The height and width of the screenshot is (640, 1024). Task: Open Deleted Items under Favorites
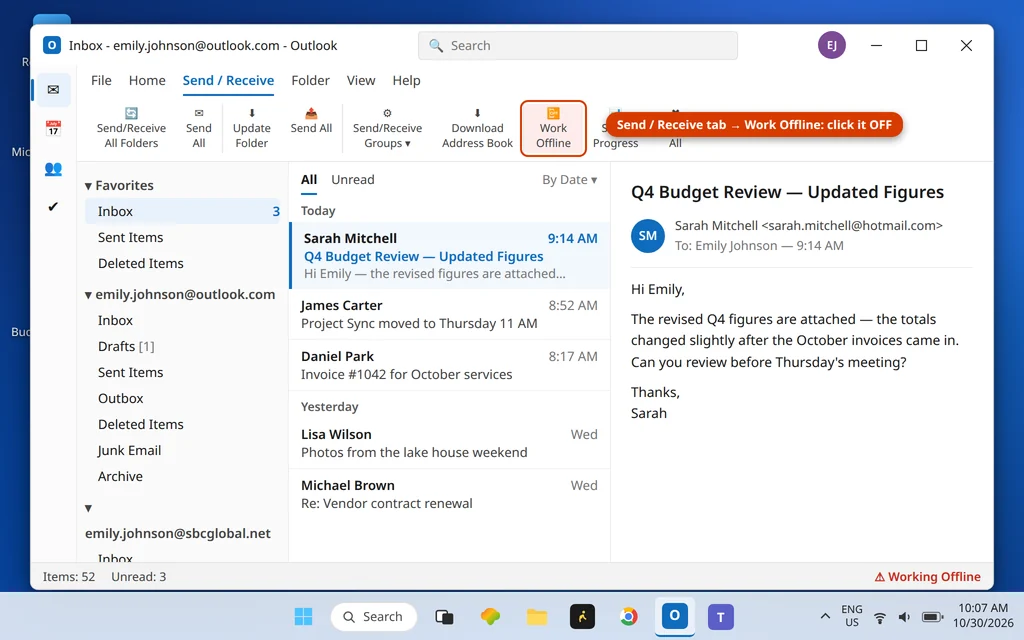183,264
